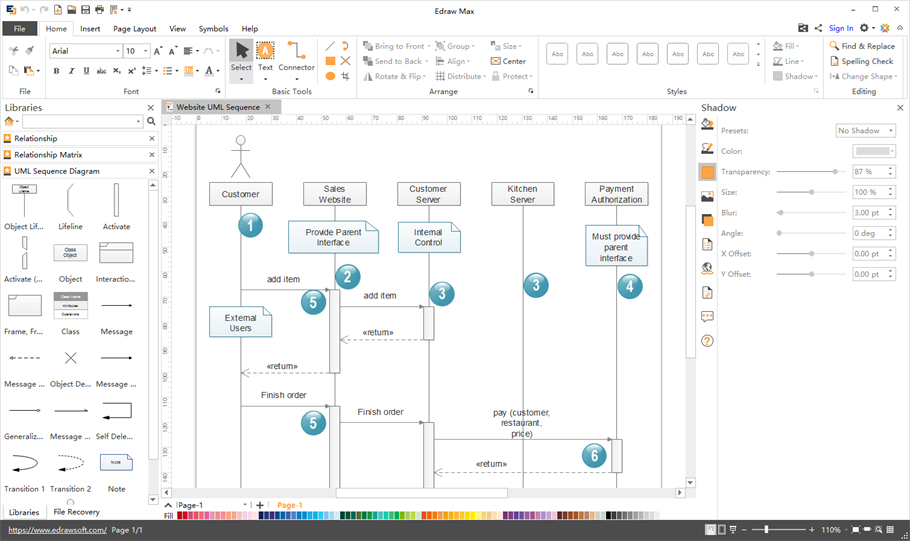This screenshot has width=910, height=541.
Task: Open the Help icon in right sidebar
Action: tap(707, 341)
